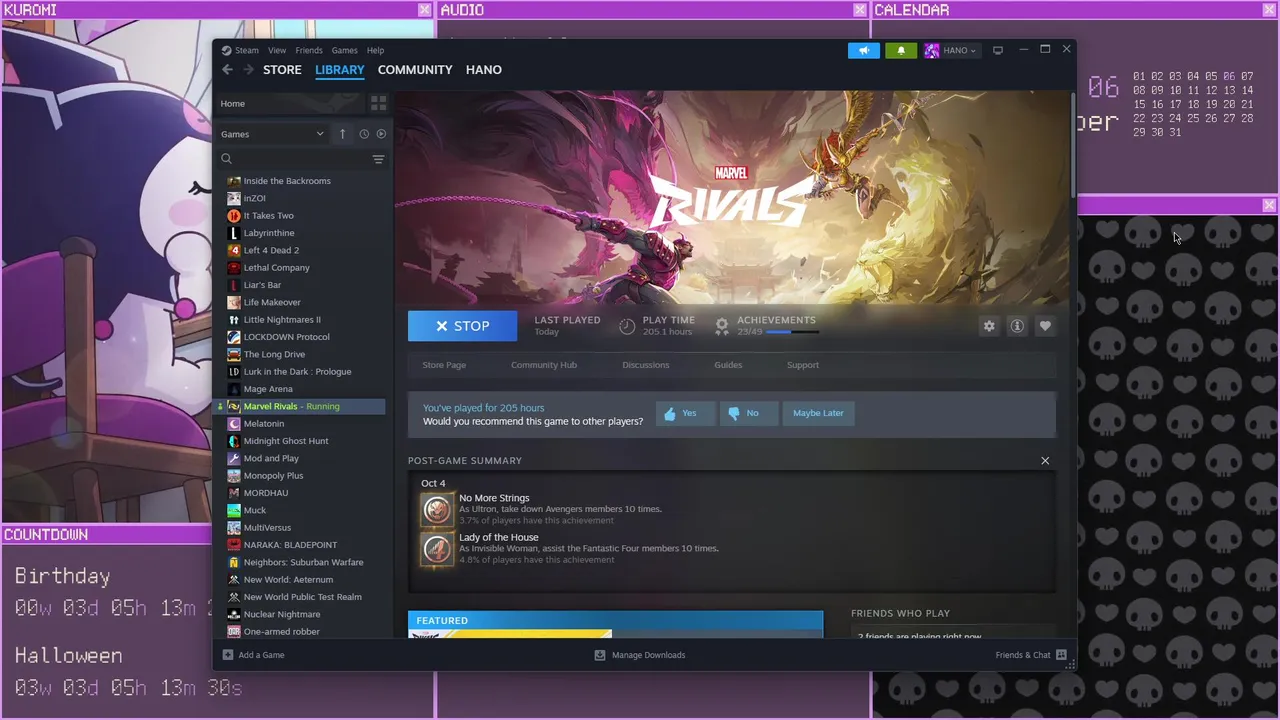Select Left 4 Dead 2 game icon in list
1280x720 pixels.
[x=234, y=250]
